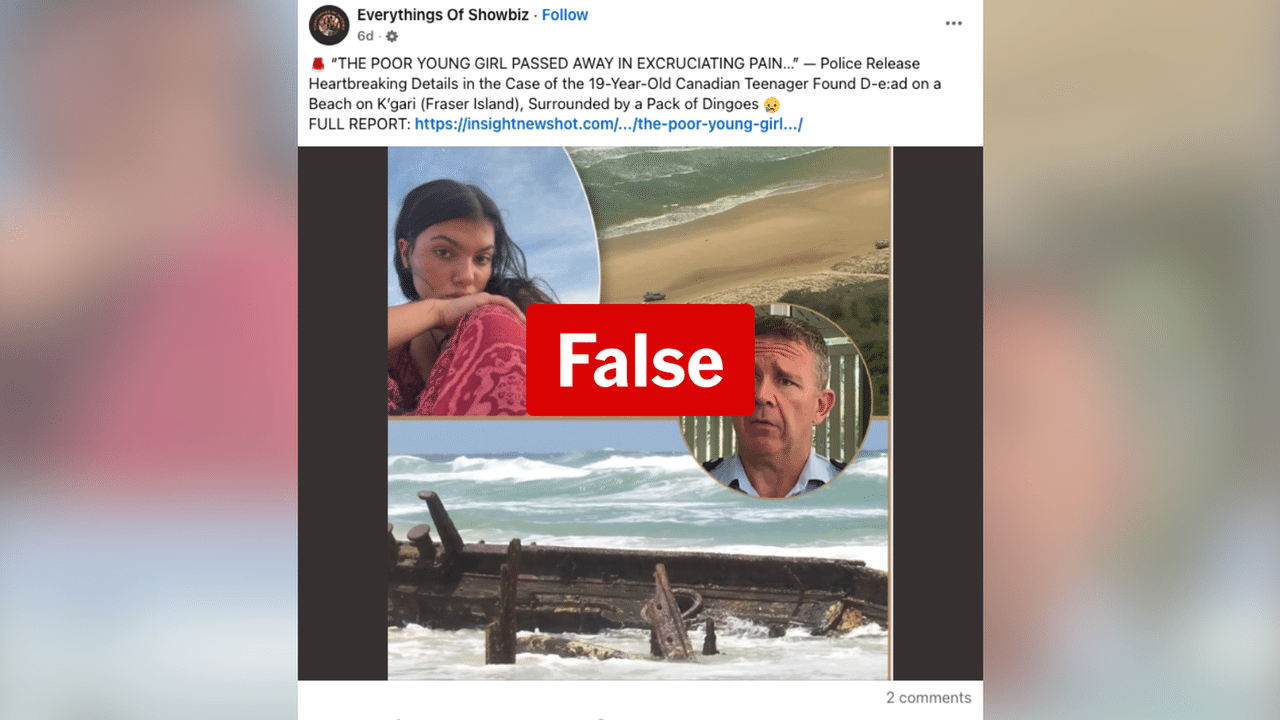View the 2 comments on the post
This screenshot has height=720, width=1280.
[928, 698]
